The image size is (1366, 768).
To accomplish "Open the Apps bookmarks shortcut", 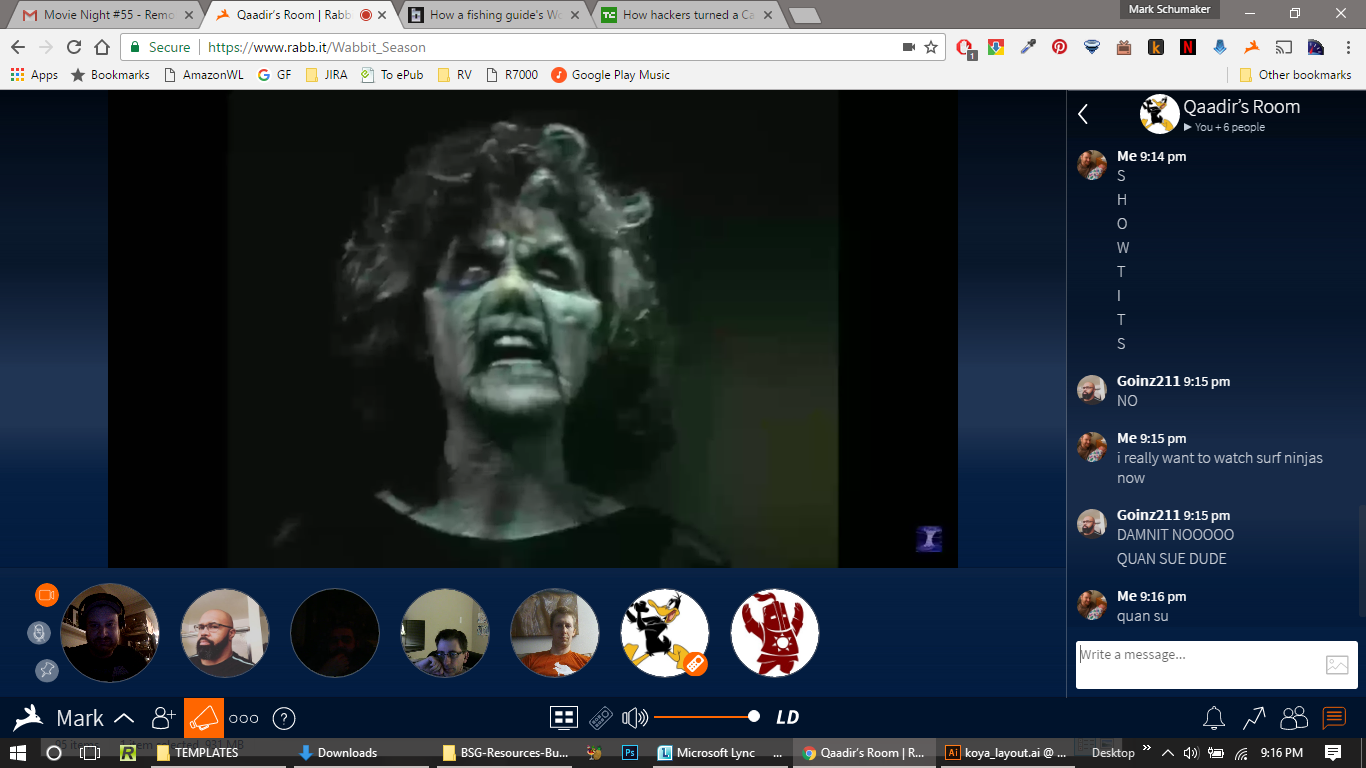I will [x=34, y=75].
